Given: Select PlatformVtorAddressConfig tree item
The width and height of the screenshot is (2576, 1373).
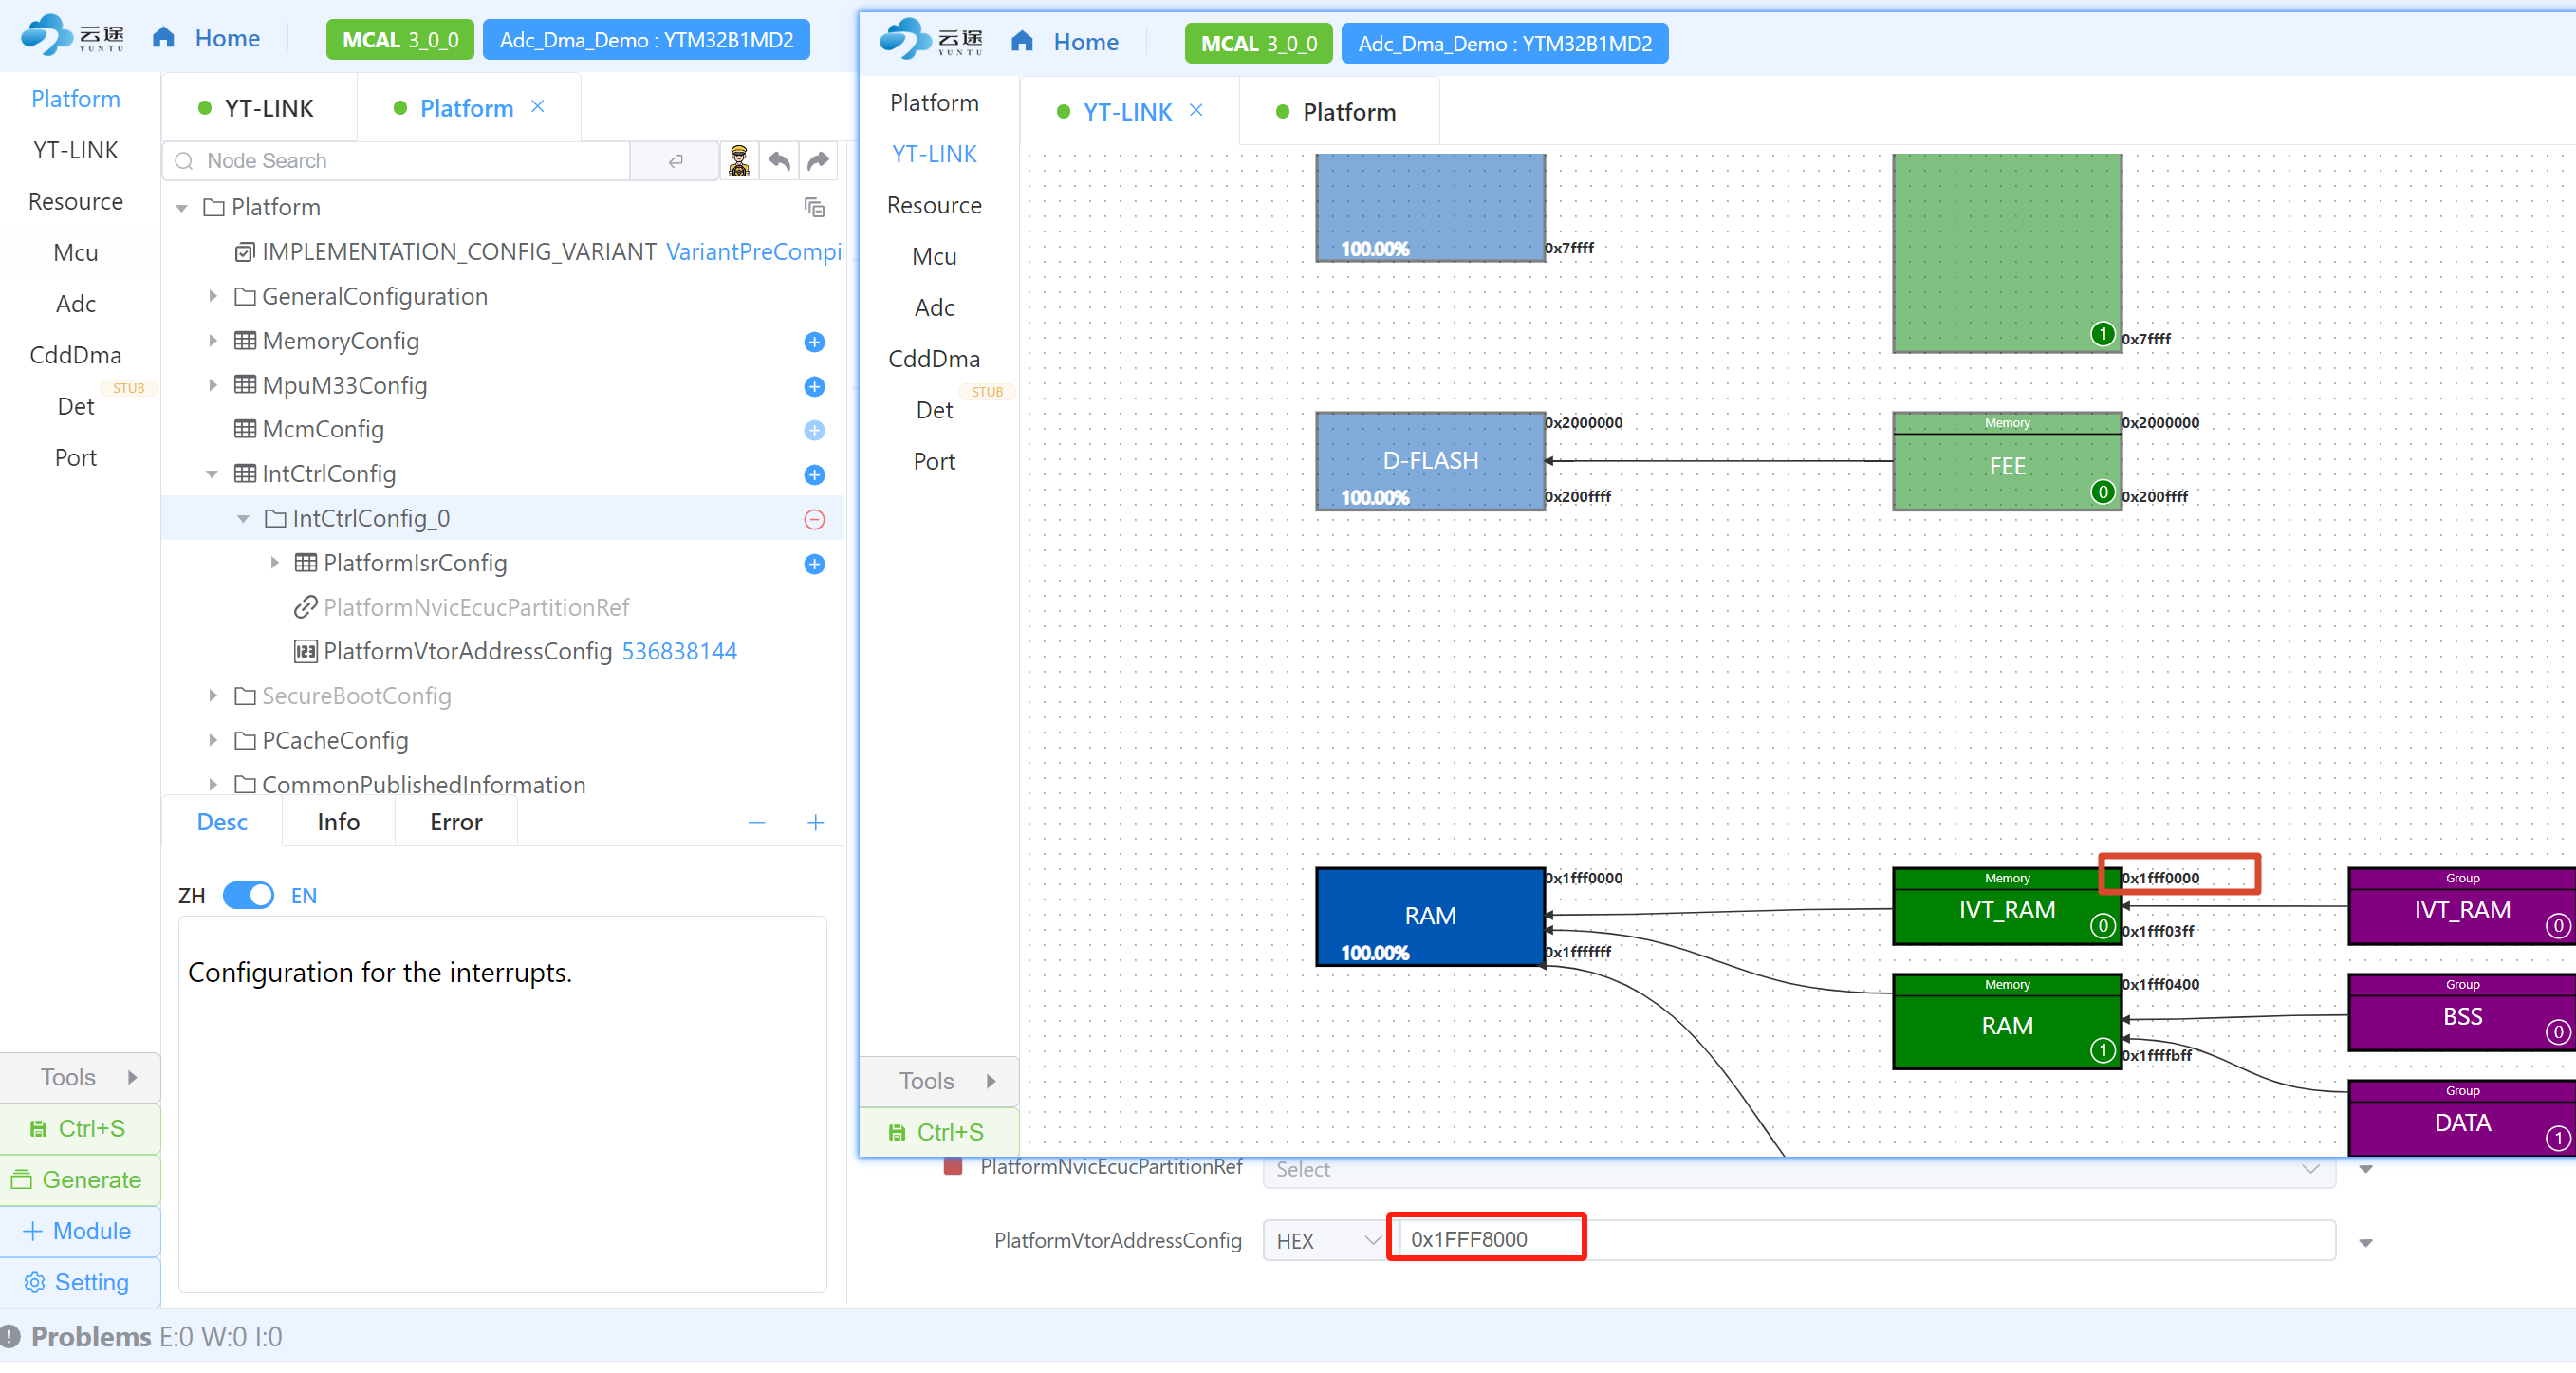Looking at the screenshot, I should click(516, 652).
